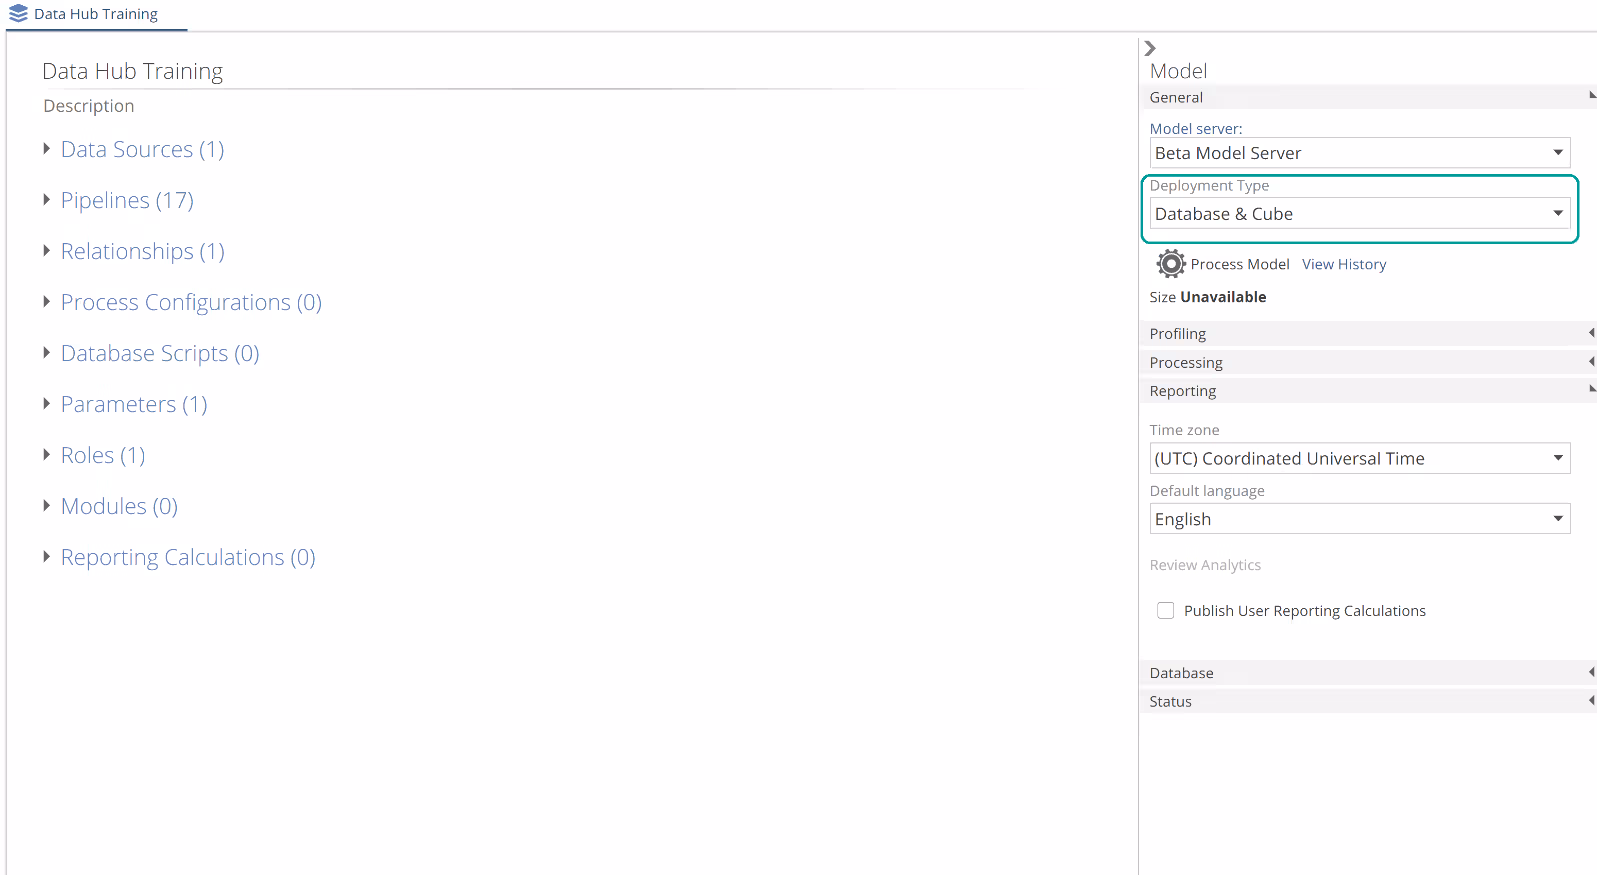Choose a Default language from the dropdown
The image size is (1597, 875).
(x=1359, y=519)
